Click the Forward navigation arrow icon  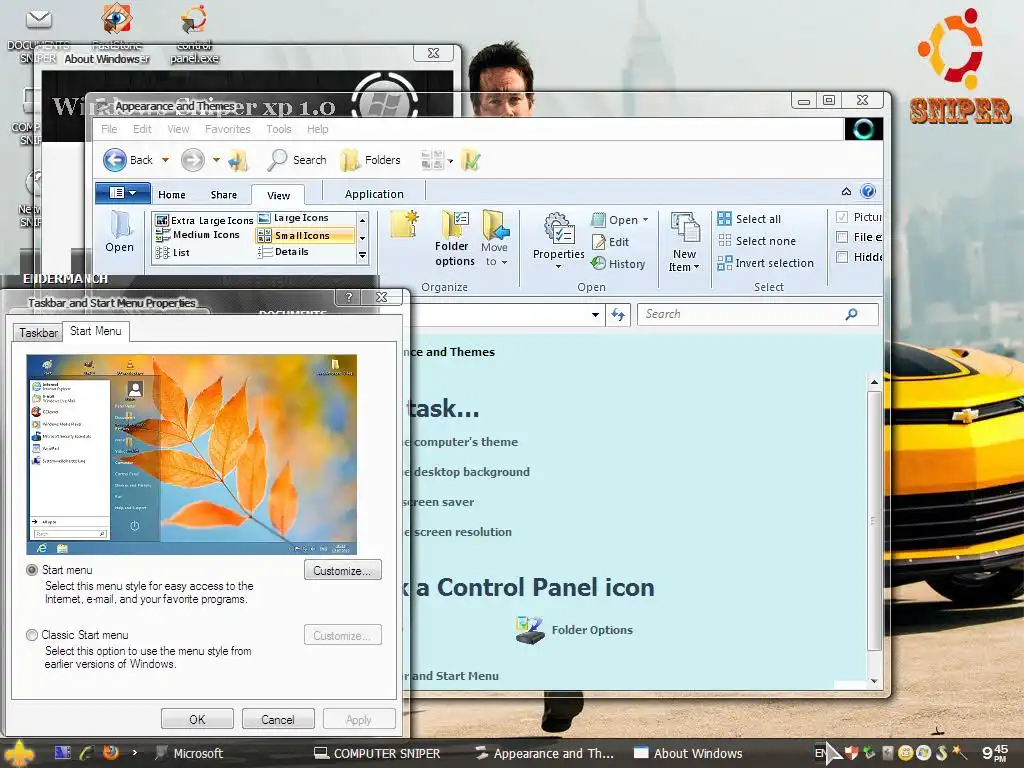coord(193,160)
